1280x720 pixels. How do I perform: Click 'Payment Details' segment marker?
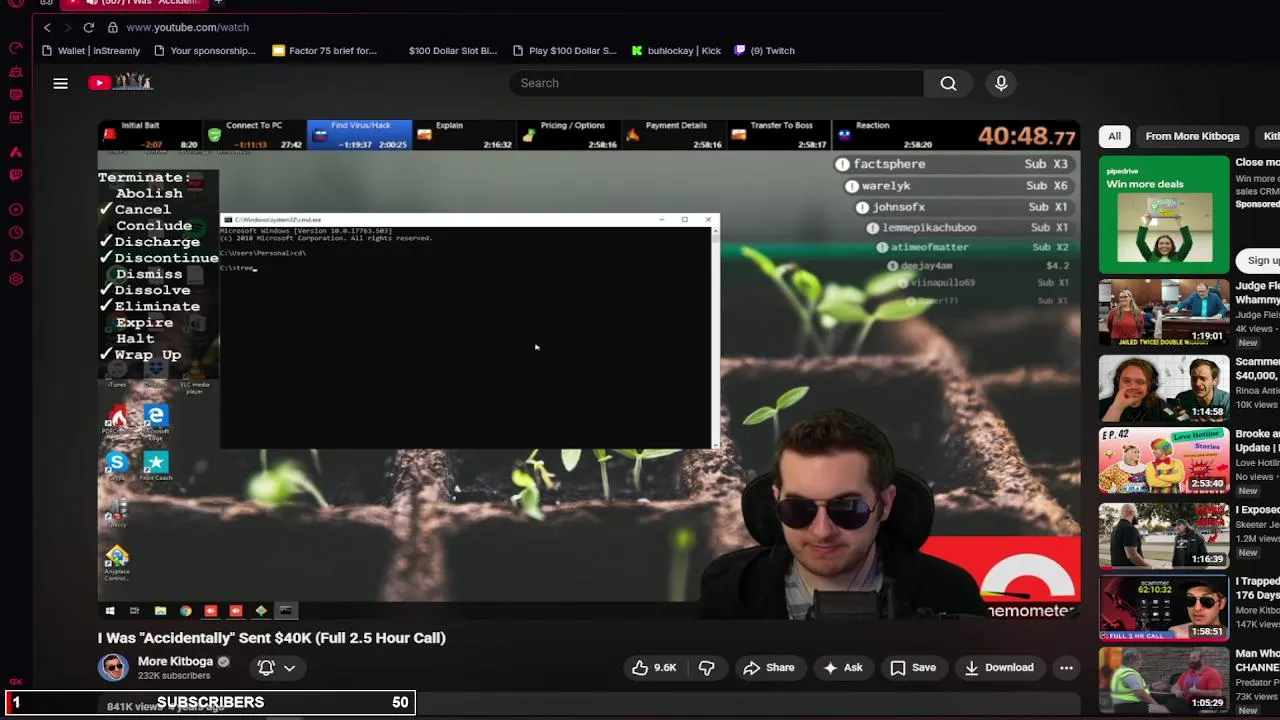(674, 134)
